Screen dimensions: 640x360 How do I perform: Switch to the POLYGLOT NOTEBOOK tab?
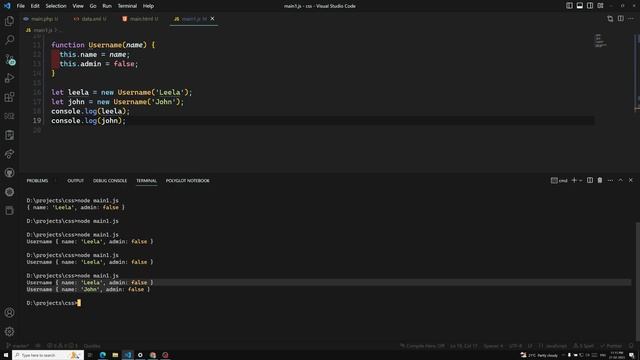point(188,180)
